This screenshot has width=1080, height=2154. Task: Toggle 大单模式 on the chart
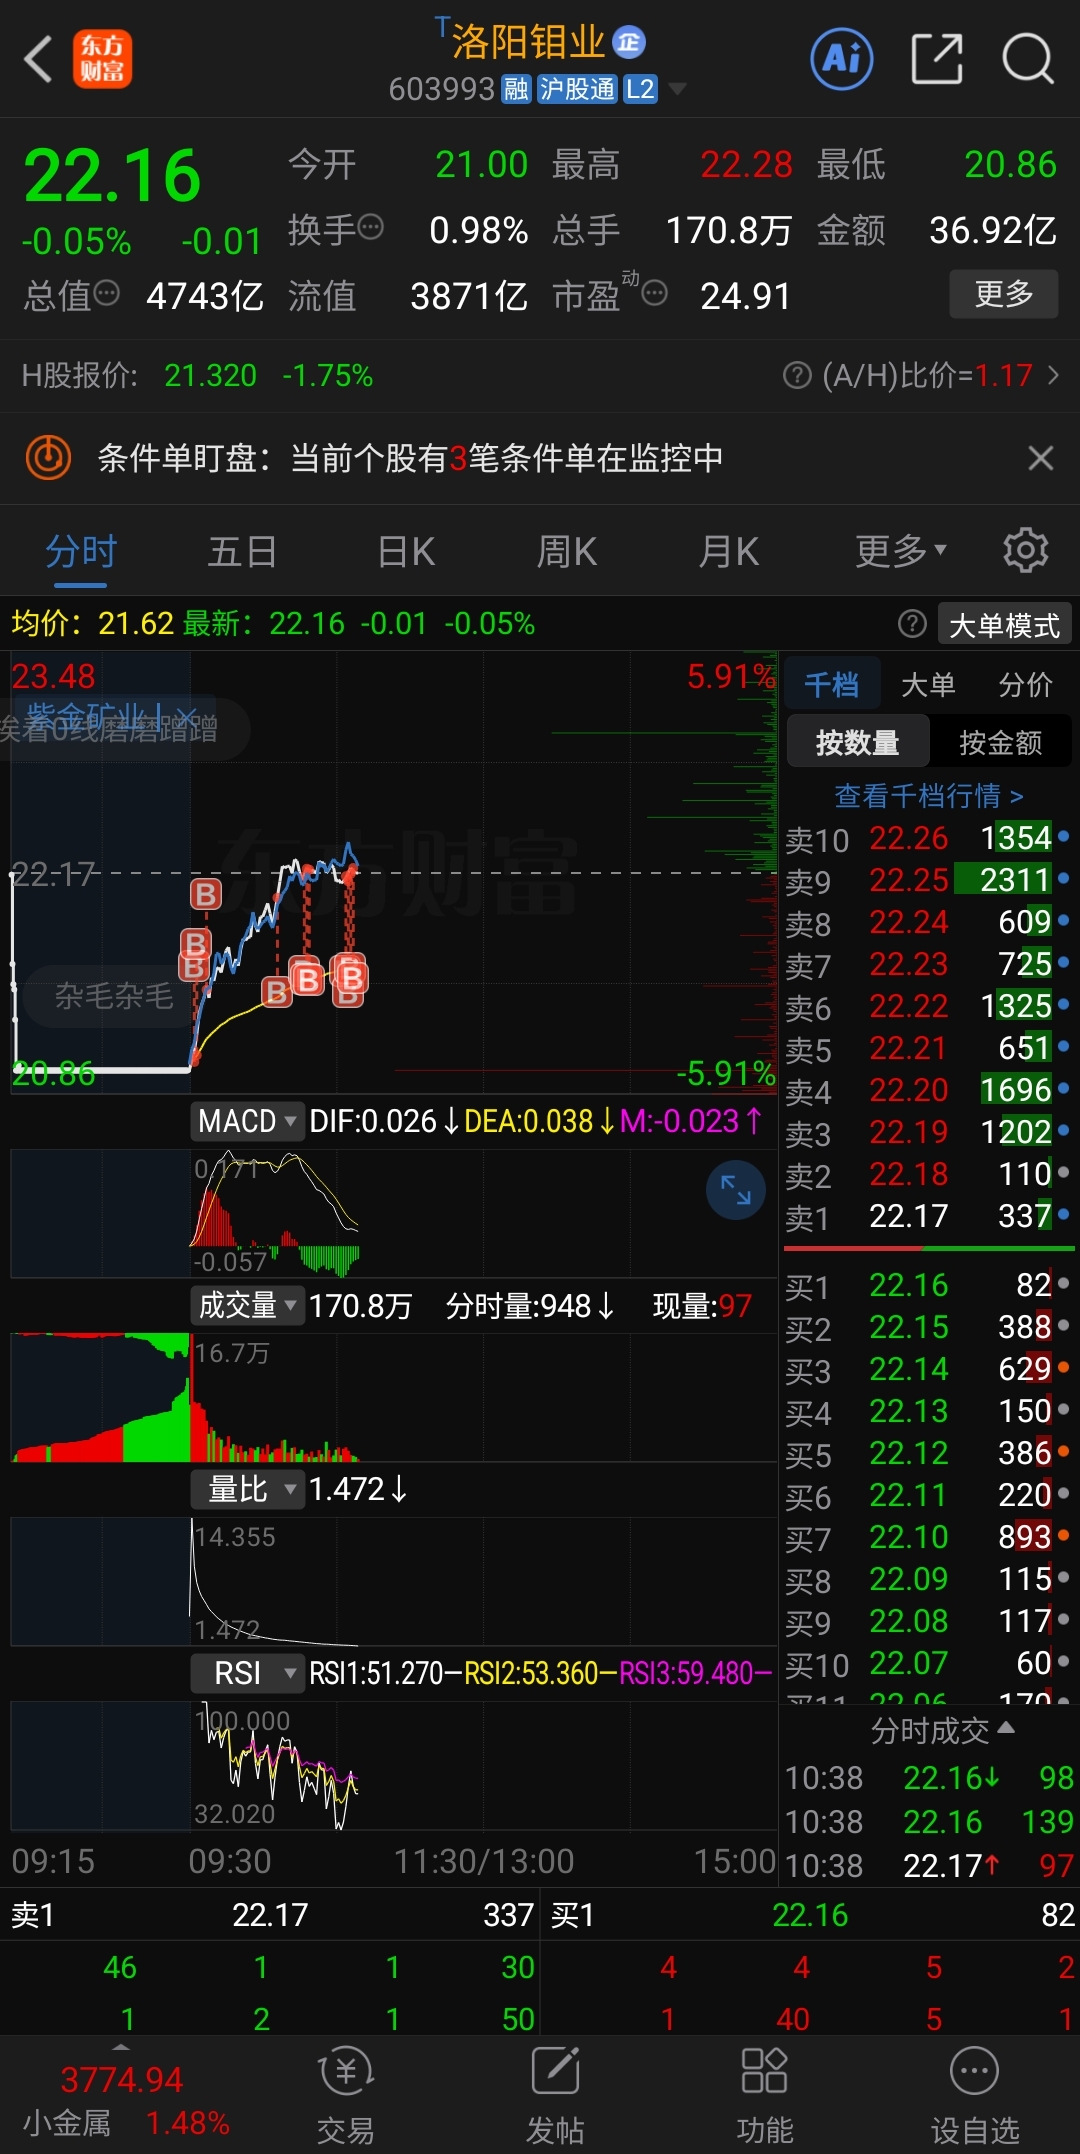pos(1004,625)
